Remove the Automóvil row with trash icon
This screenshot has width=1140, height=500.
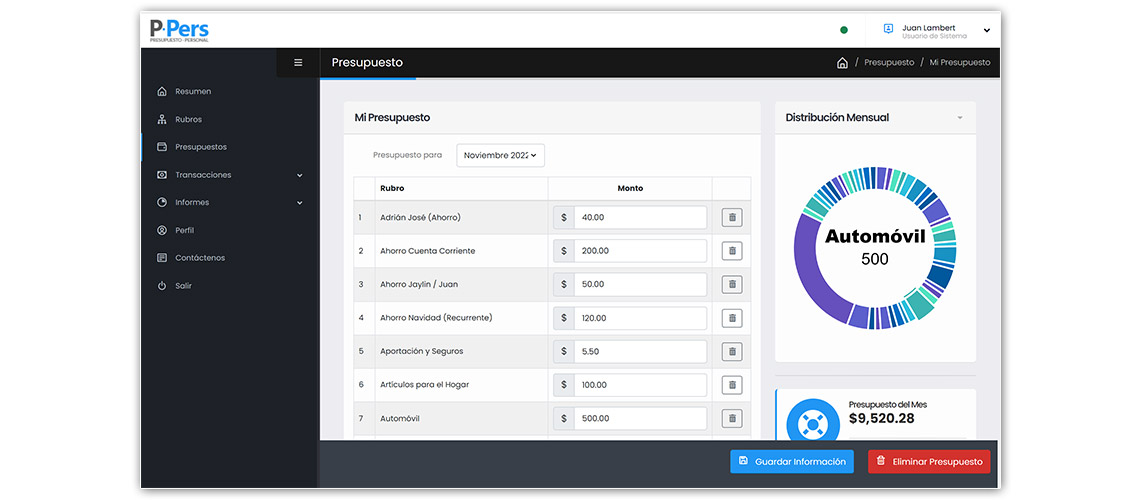pyautogui.click(x=731, y=418)
